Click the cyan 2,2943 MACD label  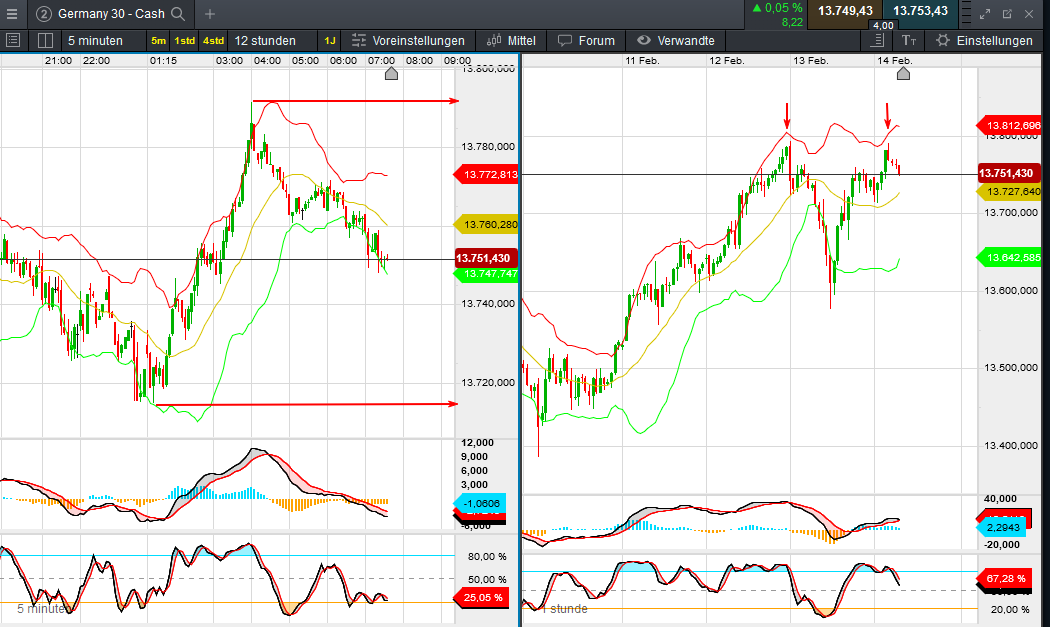(x=999, y=528)
